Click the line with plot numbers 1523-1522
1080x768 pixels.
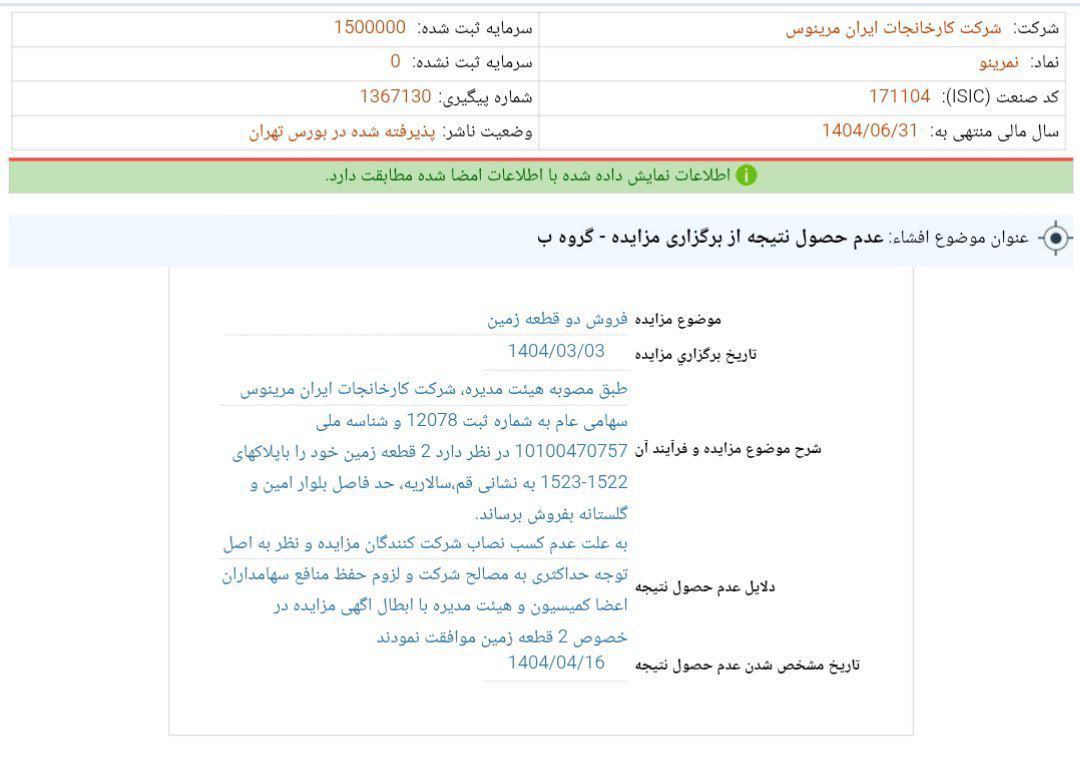(x=439, y=483)
